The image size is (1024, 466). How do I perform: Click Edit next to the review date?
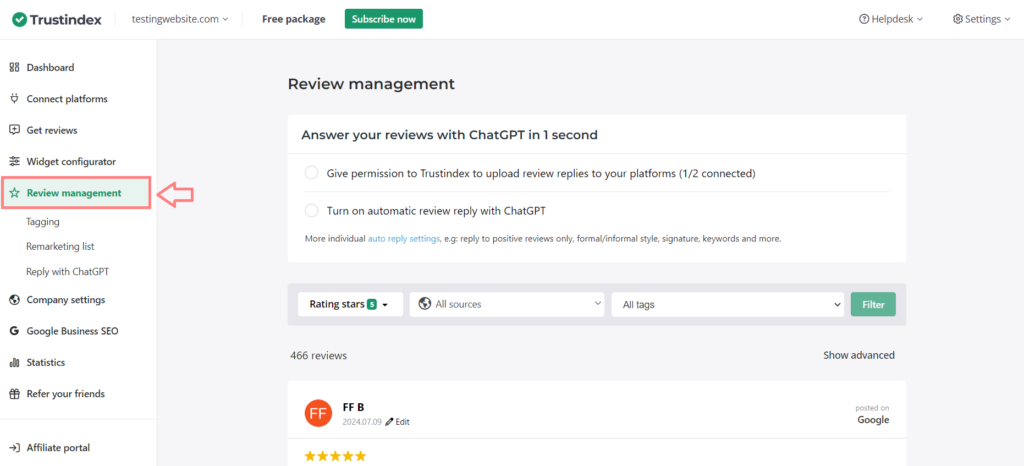pos(402,422)
